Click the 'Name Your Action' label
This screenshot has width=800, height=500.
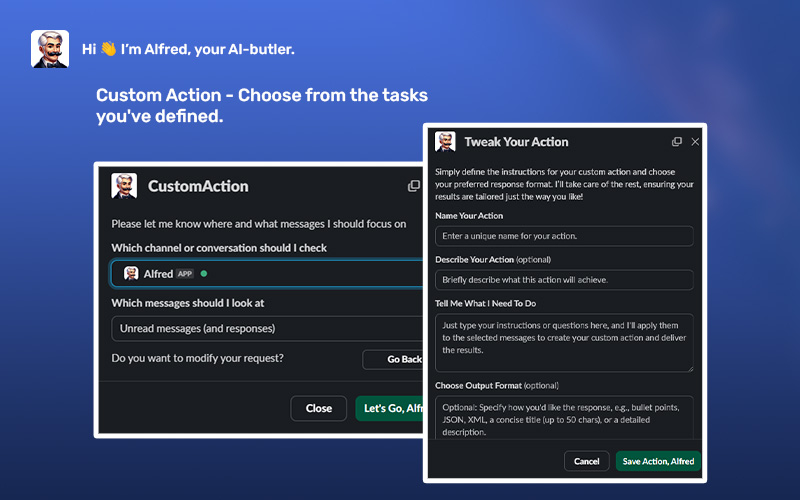click(x=469, y=216)
